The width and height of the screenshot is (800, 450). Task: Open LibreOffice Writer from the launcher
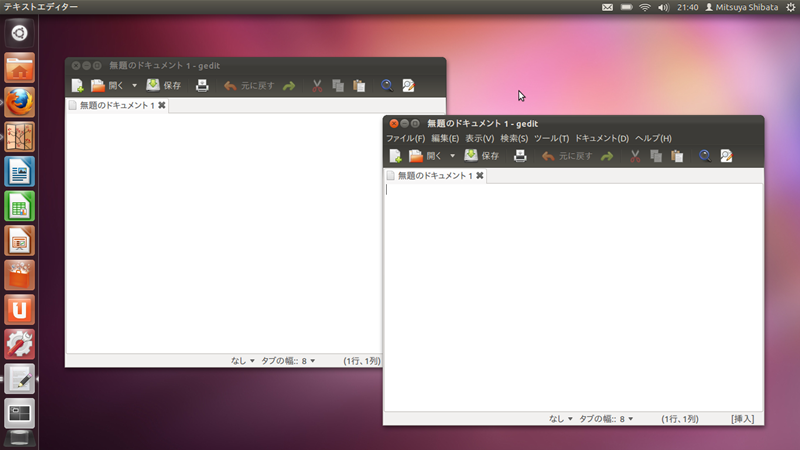19,171
